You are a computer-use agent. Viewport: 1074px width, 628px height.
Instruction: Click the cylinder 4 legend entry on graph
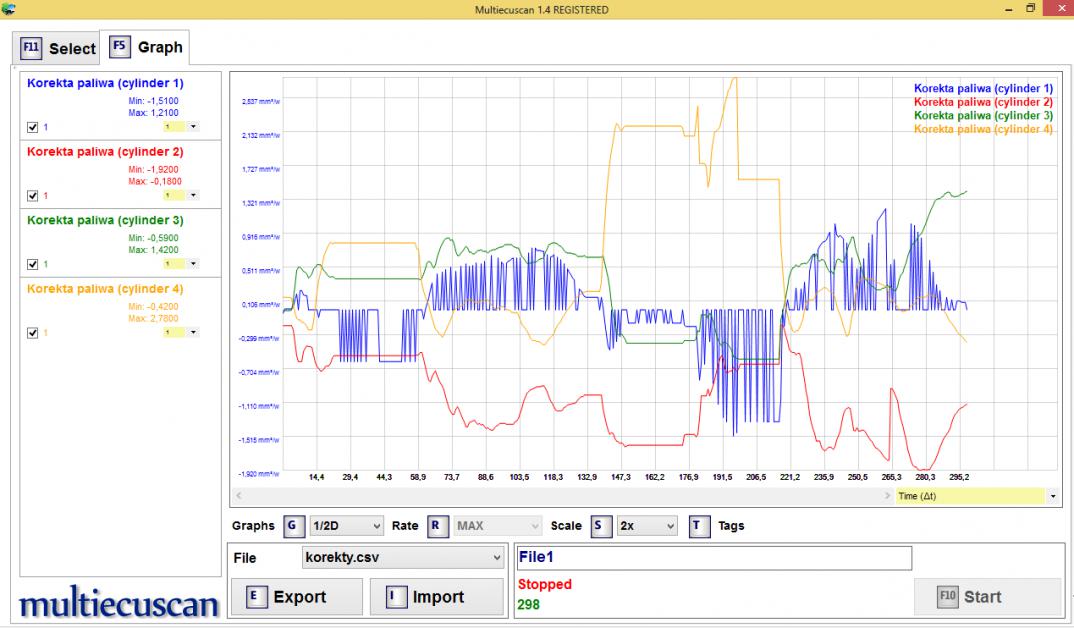pyautogui.click(x=983, y=129)
